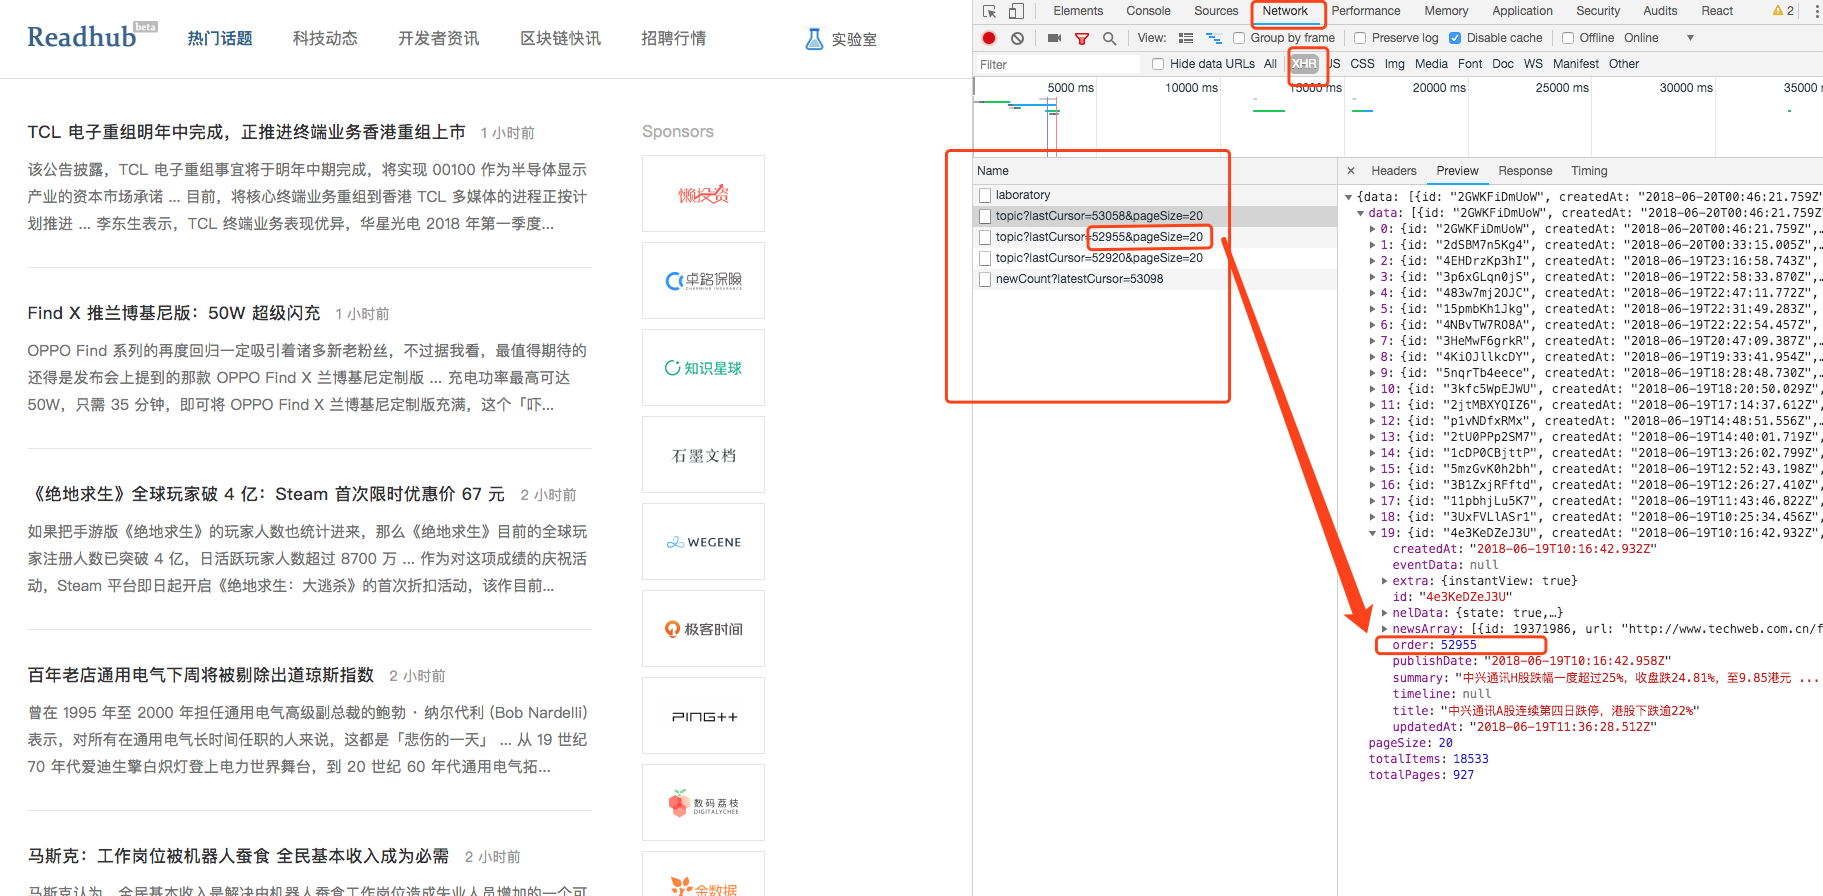Expand the extra object
The image size is (1823, 896).
pos(1385,581)
